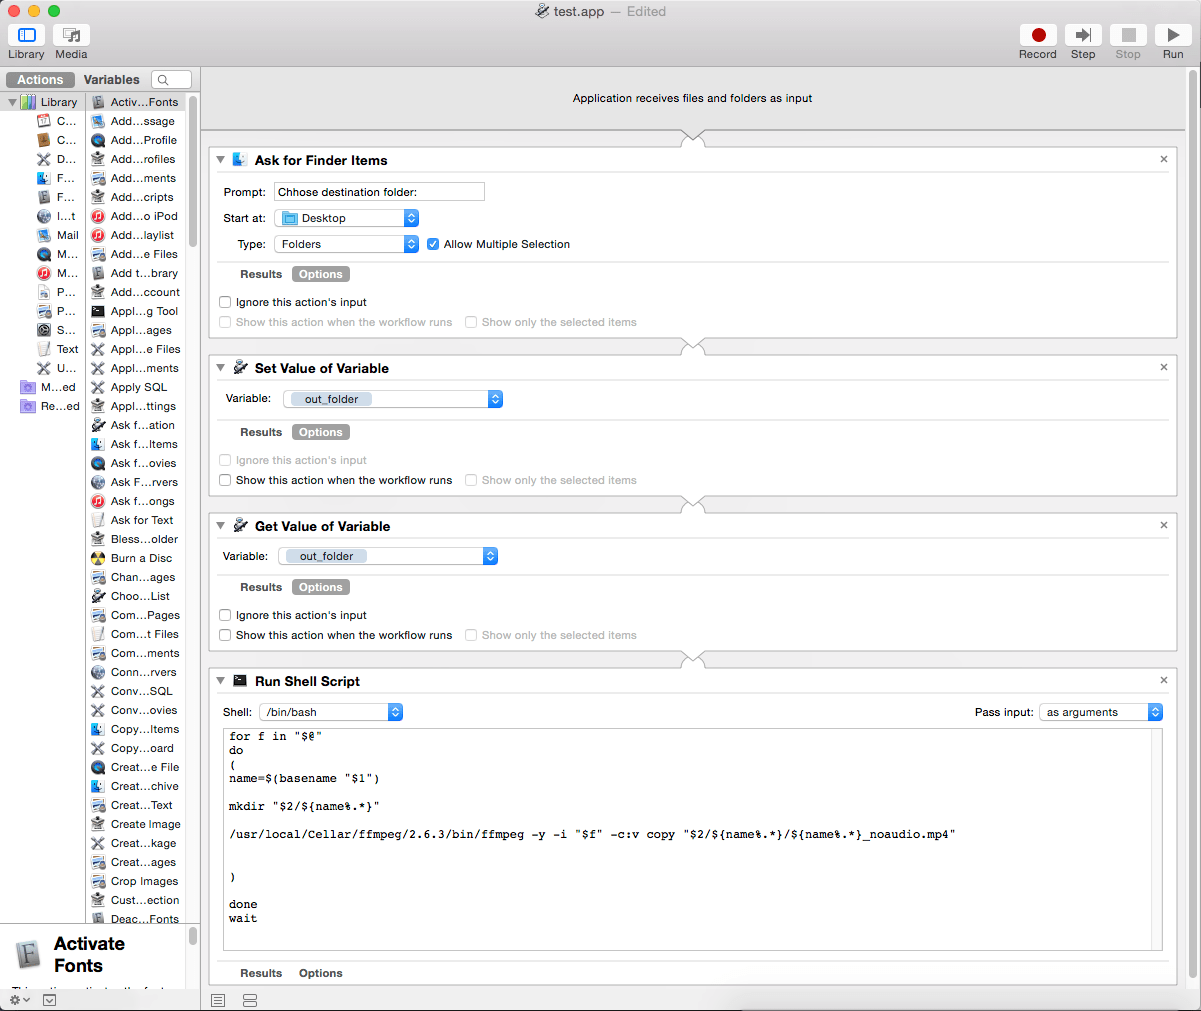Enable Show this action when workflow runs in Get Value of Variable
The width and height of the screenshot is (1201, 1011).
[225, 635]
